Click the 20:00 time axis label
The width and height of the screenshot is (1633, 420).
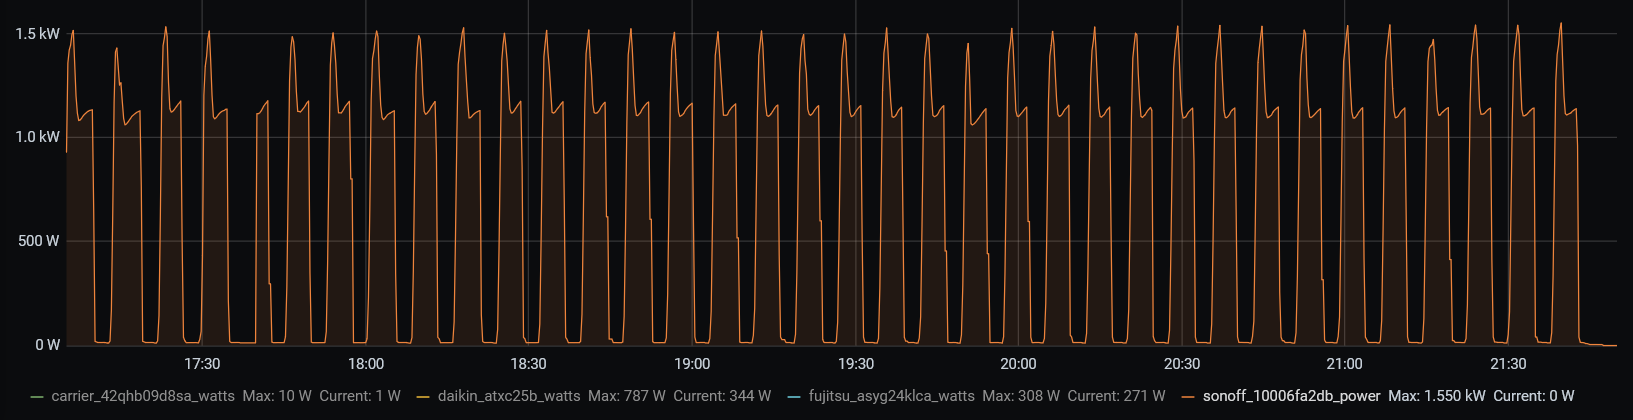(1019, 364)
